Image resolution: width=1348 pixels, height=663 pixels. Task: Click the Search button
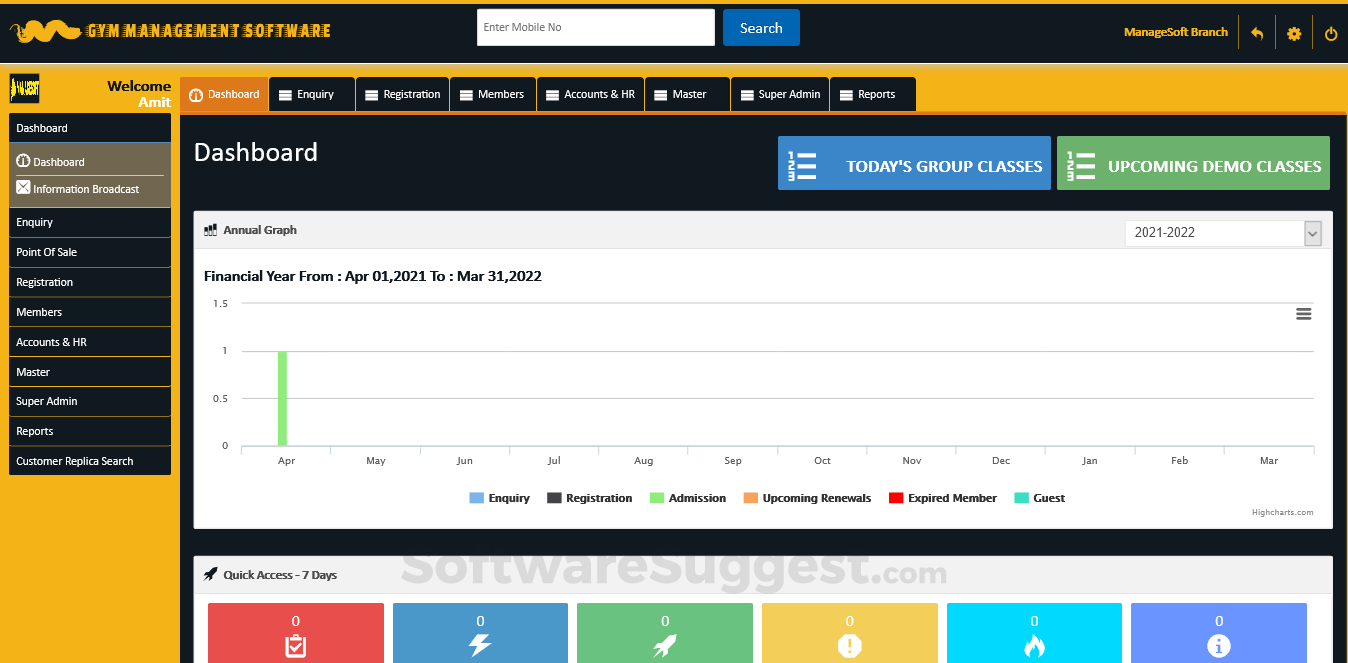click(761, 28)
